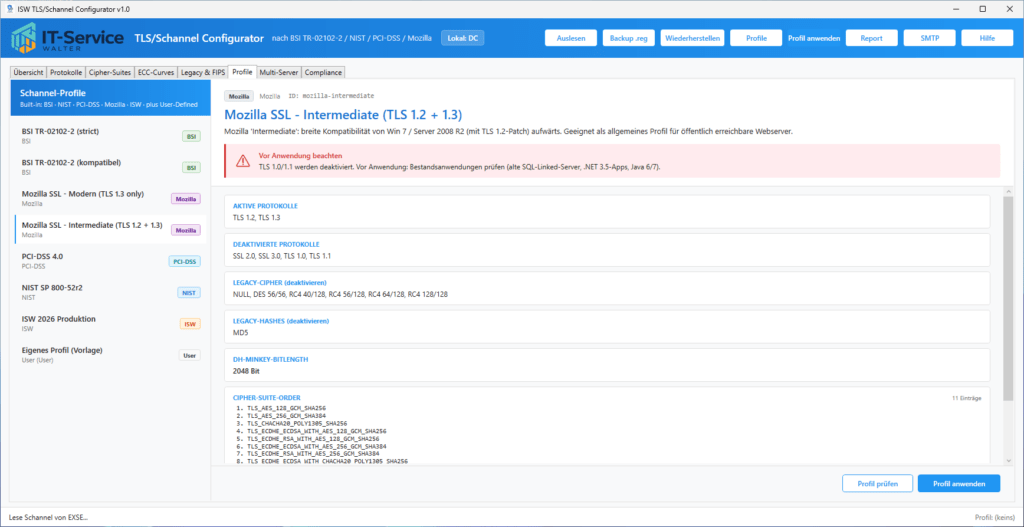Select the Profile tab
Screen dimensions: 1024x527
242,72
